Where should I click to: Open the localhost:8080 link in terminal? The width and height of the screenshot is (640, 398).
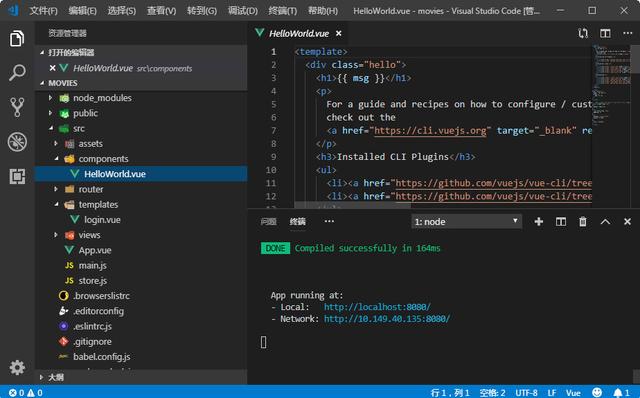click(377, 307)
